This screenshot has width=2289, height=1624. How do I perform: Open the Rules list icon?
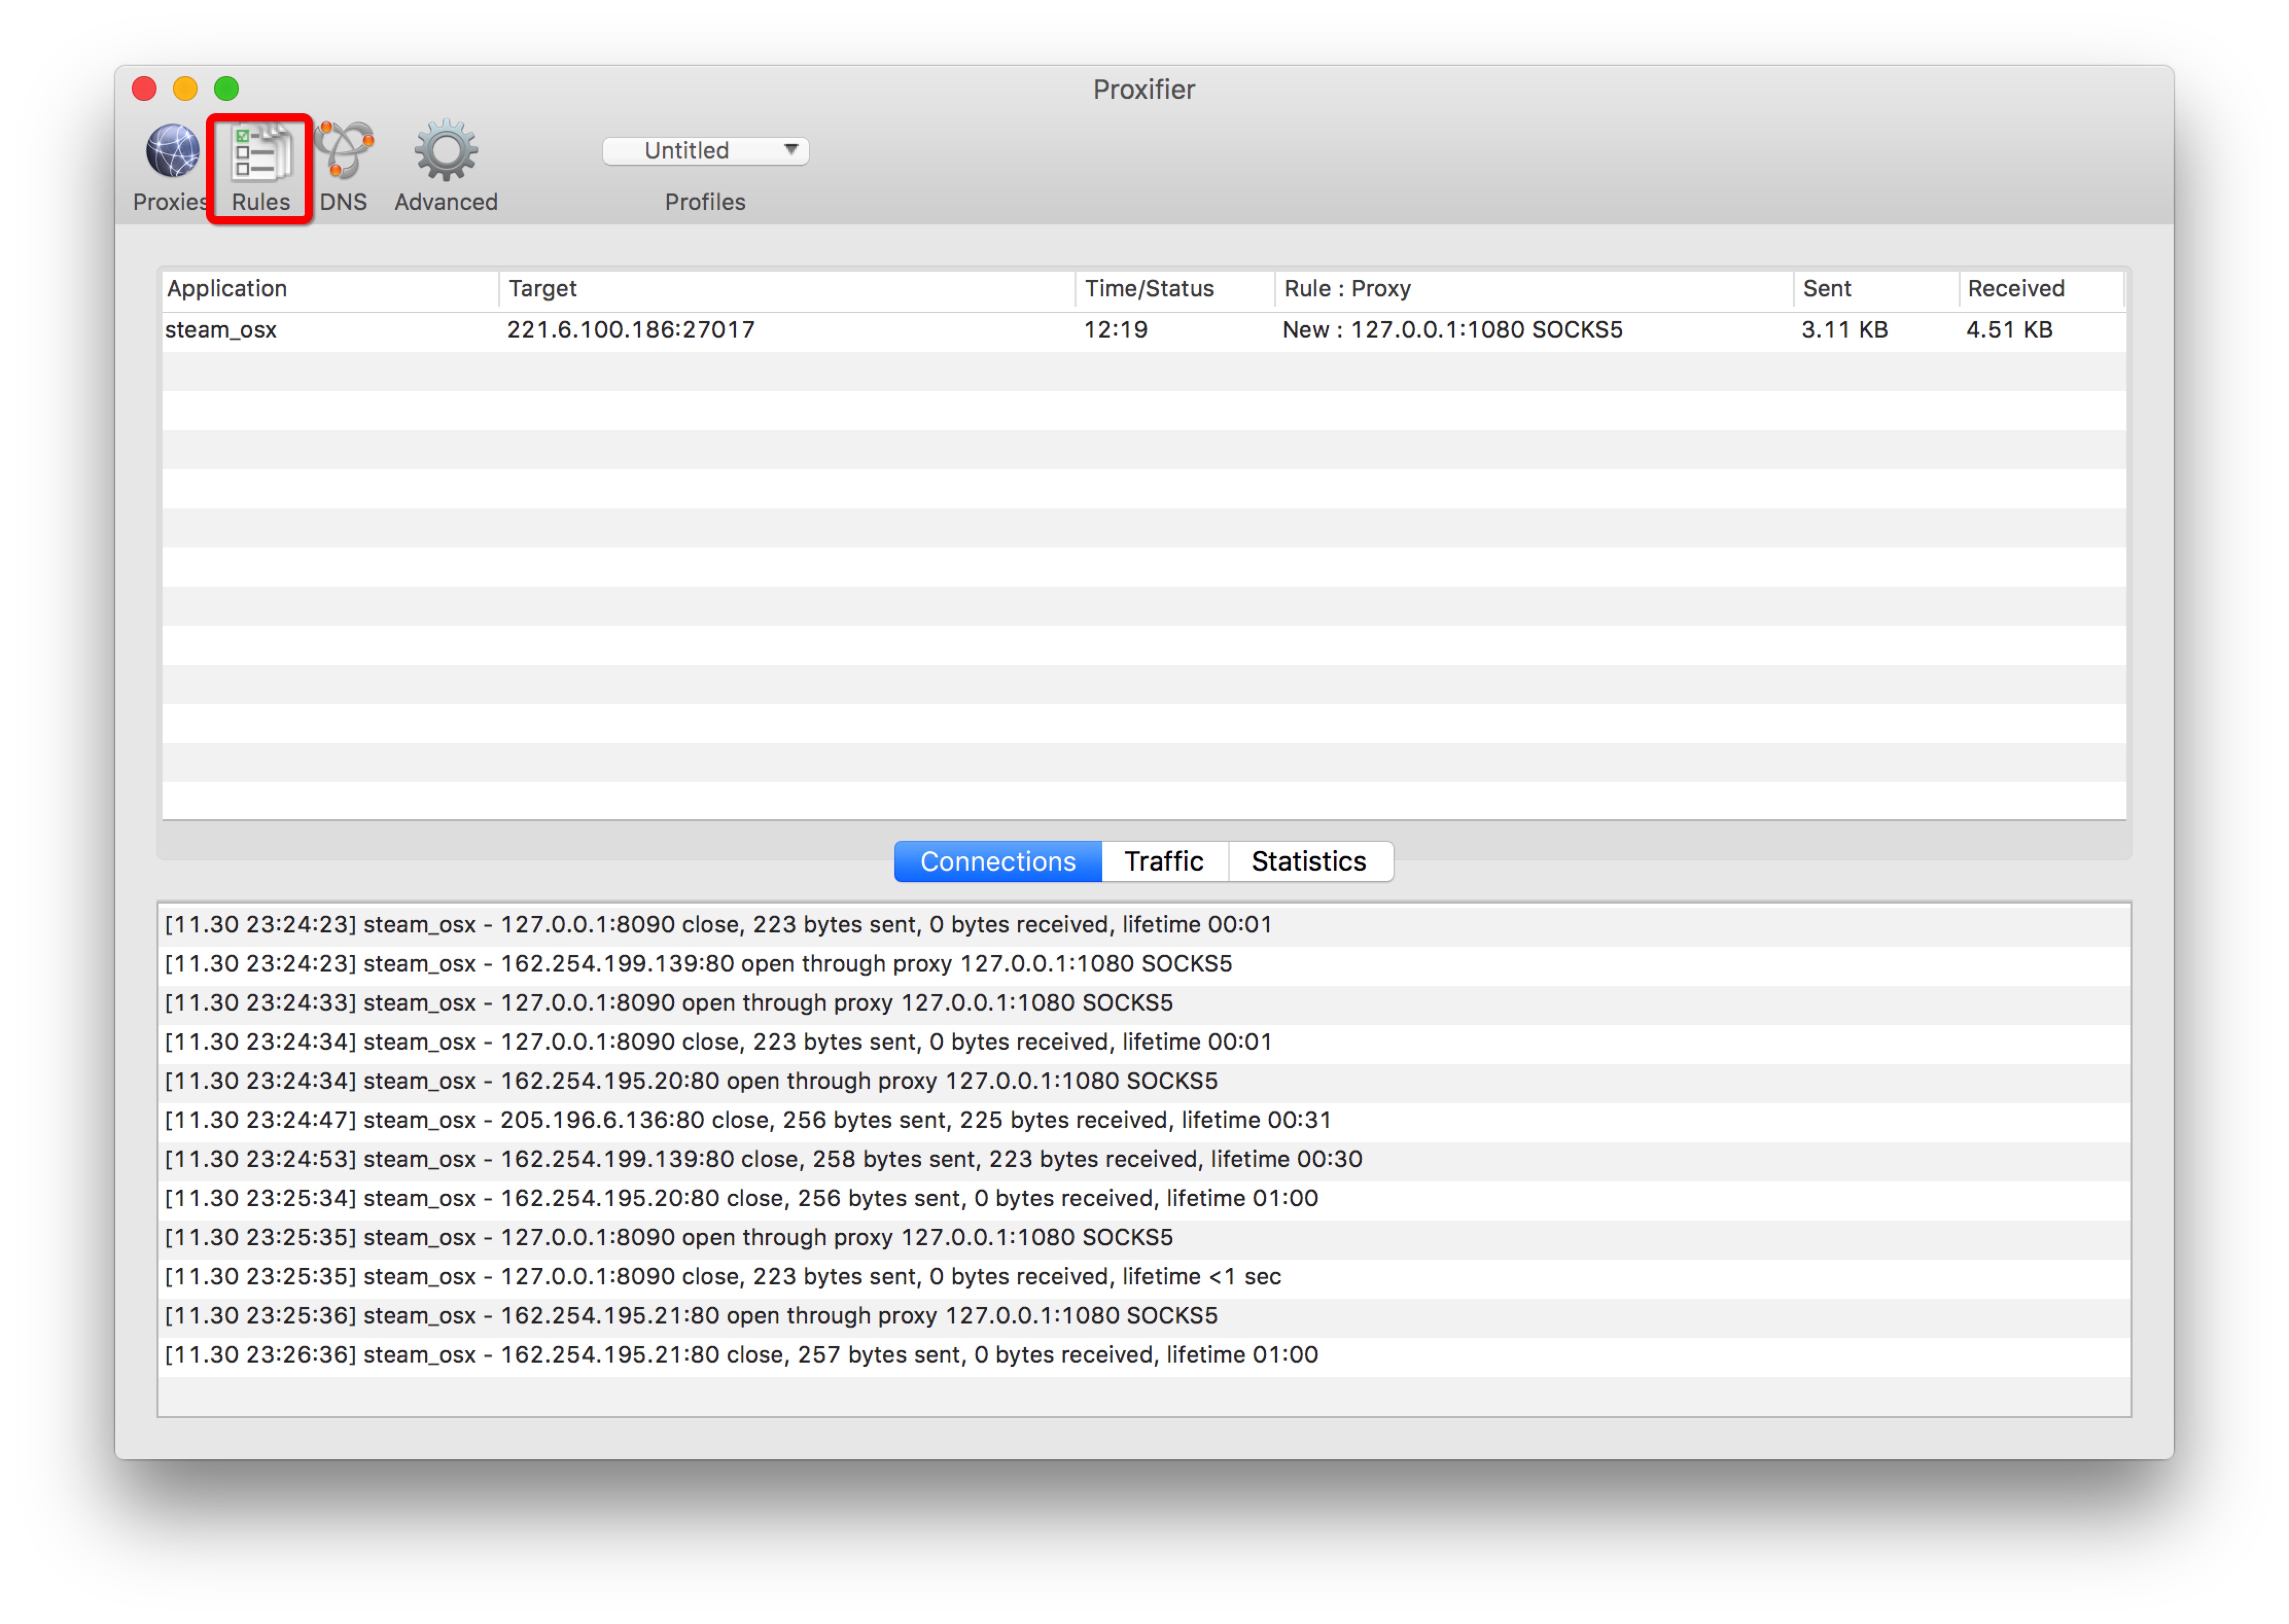tap(261, 156)
